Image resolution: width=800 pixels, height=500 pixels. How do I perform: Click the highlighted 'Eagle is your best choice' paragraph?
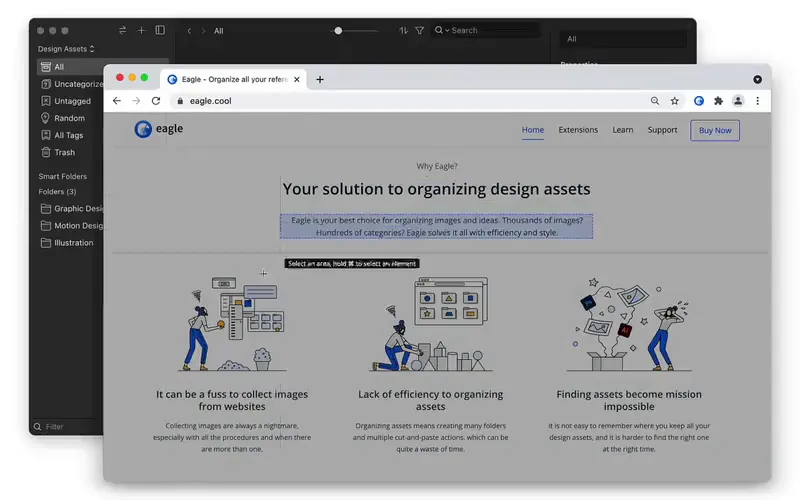pyautogui.click(x=437, y=226)
